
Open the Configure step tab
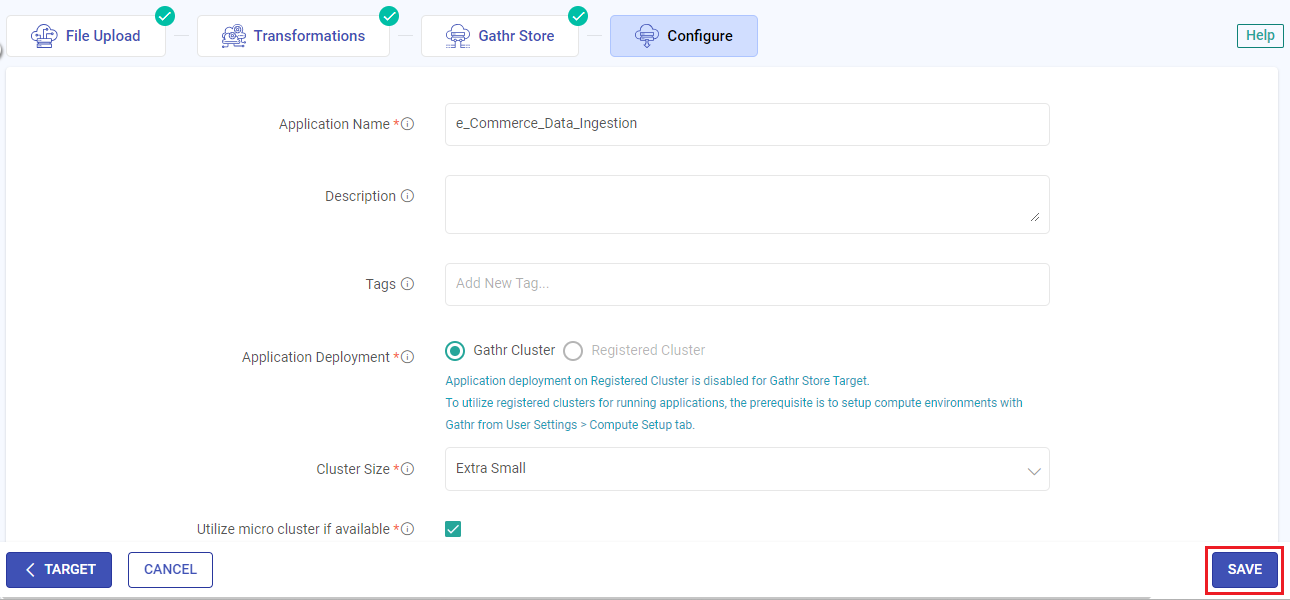pos(684,36)
